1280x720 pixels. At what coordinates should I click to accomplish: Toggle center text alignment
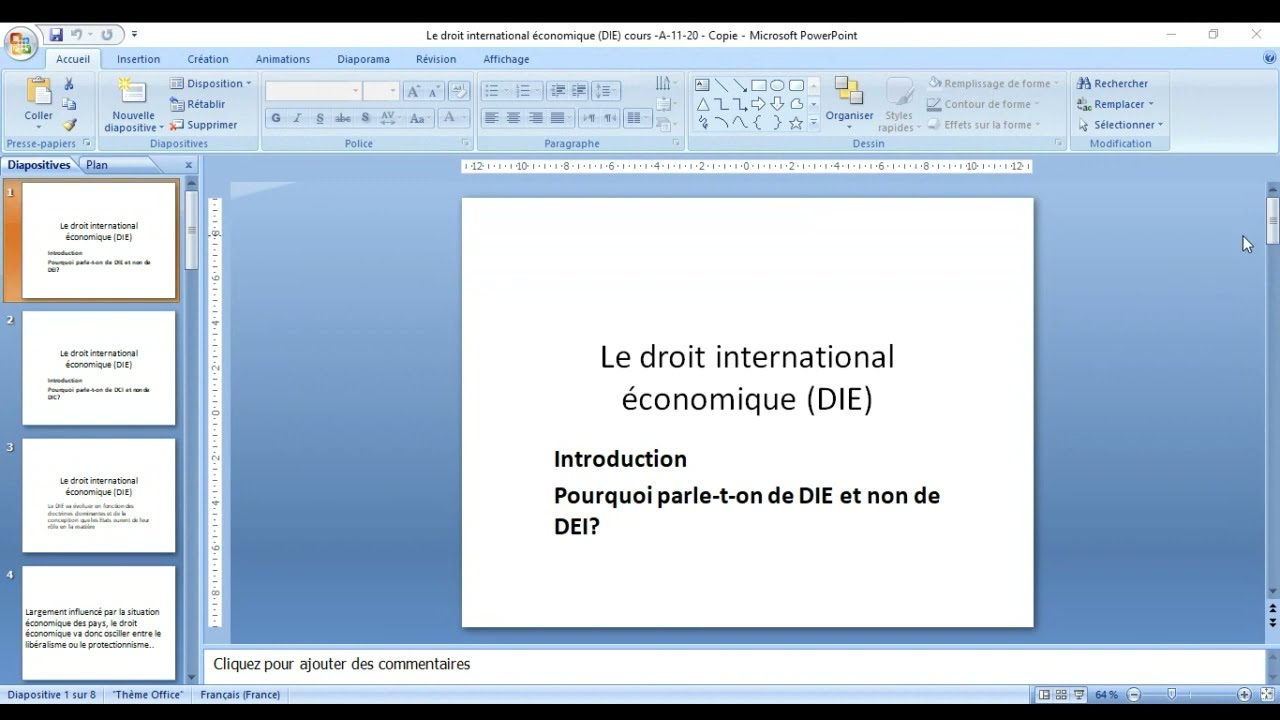[513, 118]
